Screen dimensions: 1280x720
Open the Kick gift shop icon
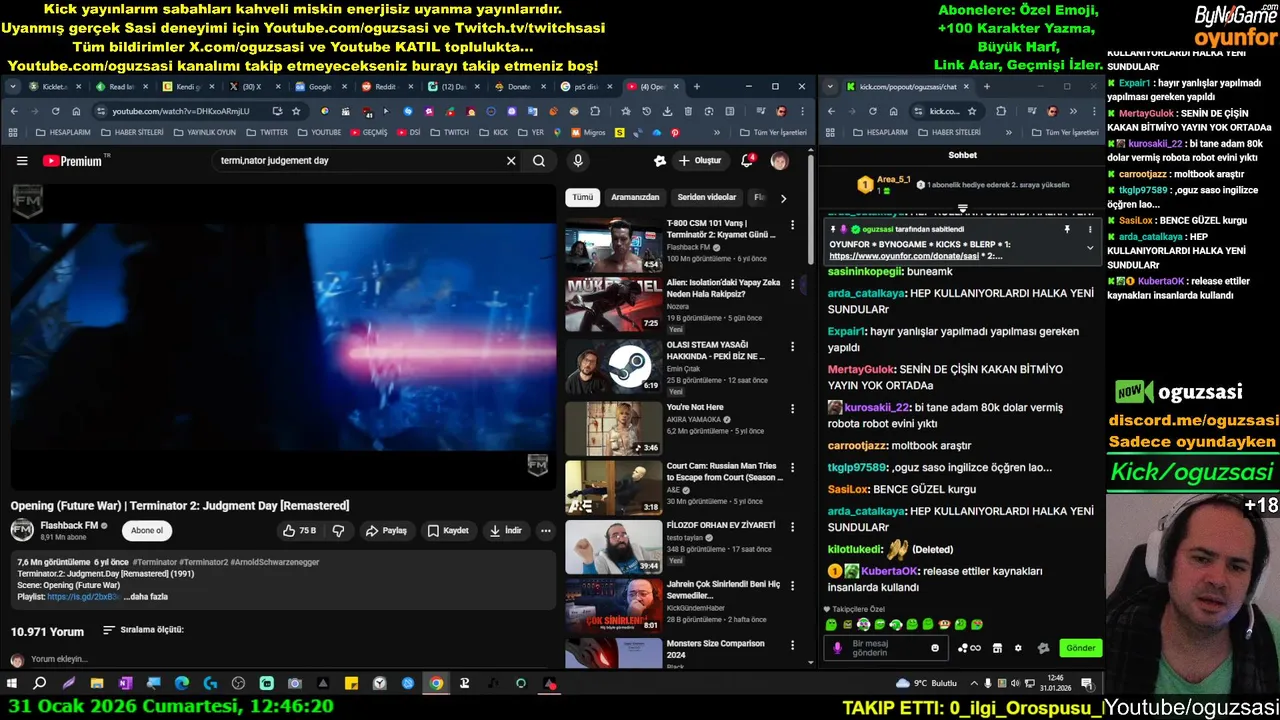point(997,648)
